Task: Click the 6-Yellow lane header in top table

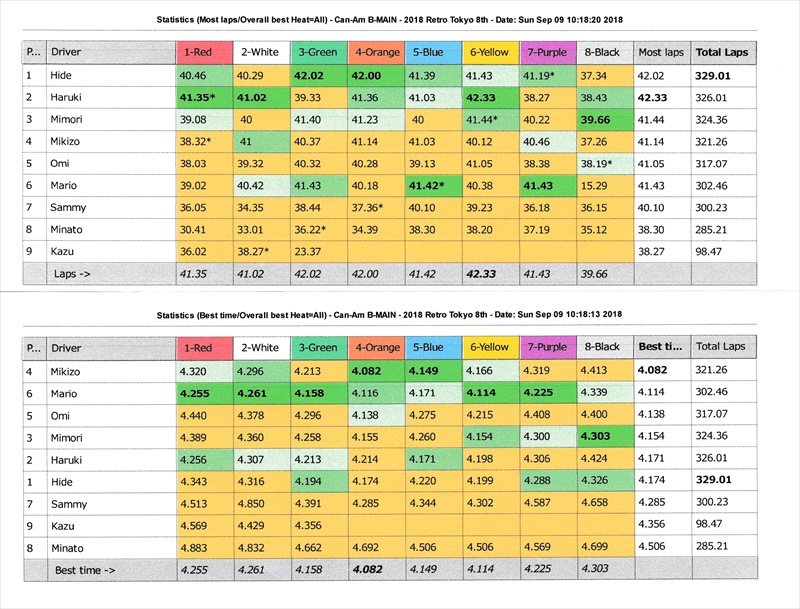Action: pos(490,52)
